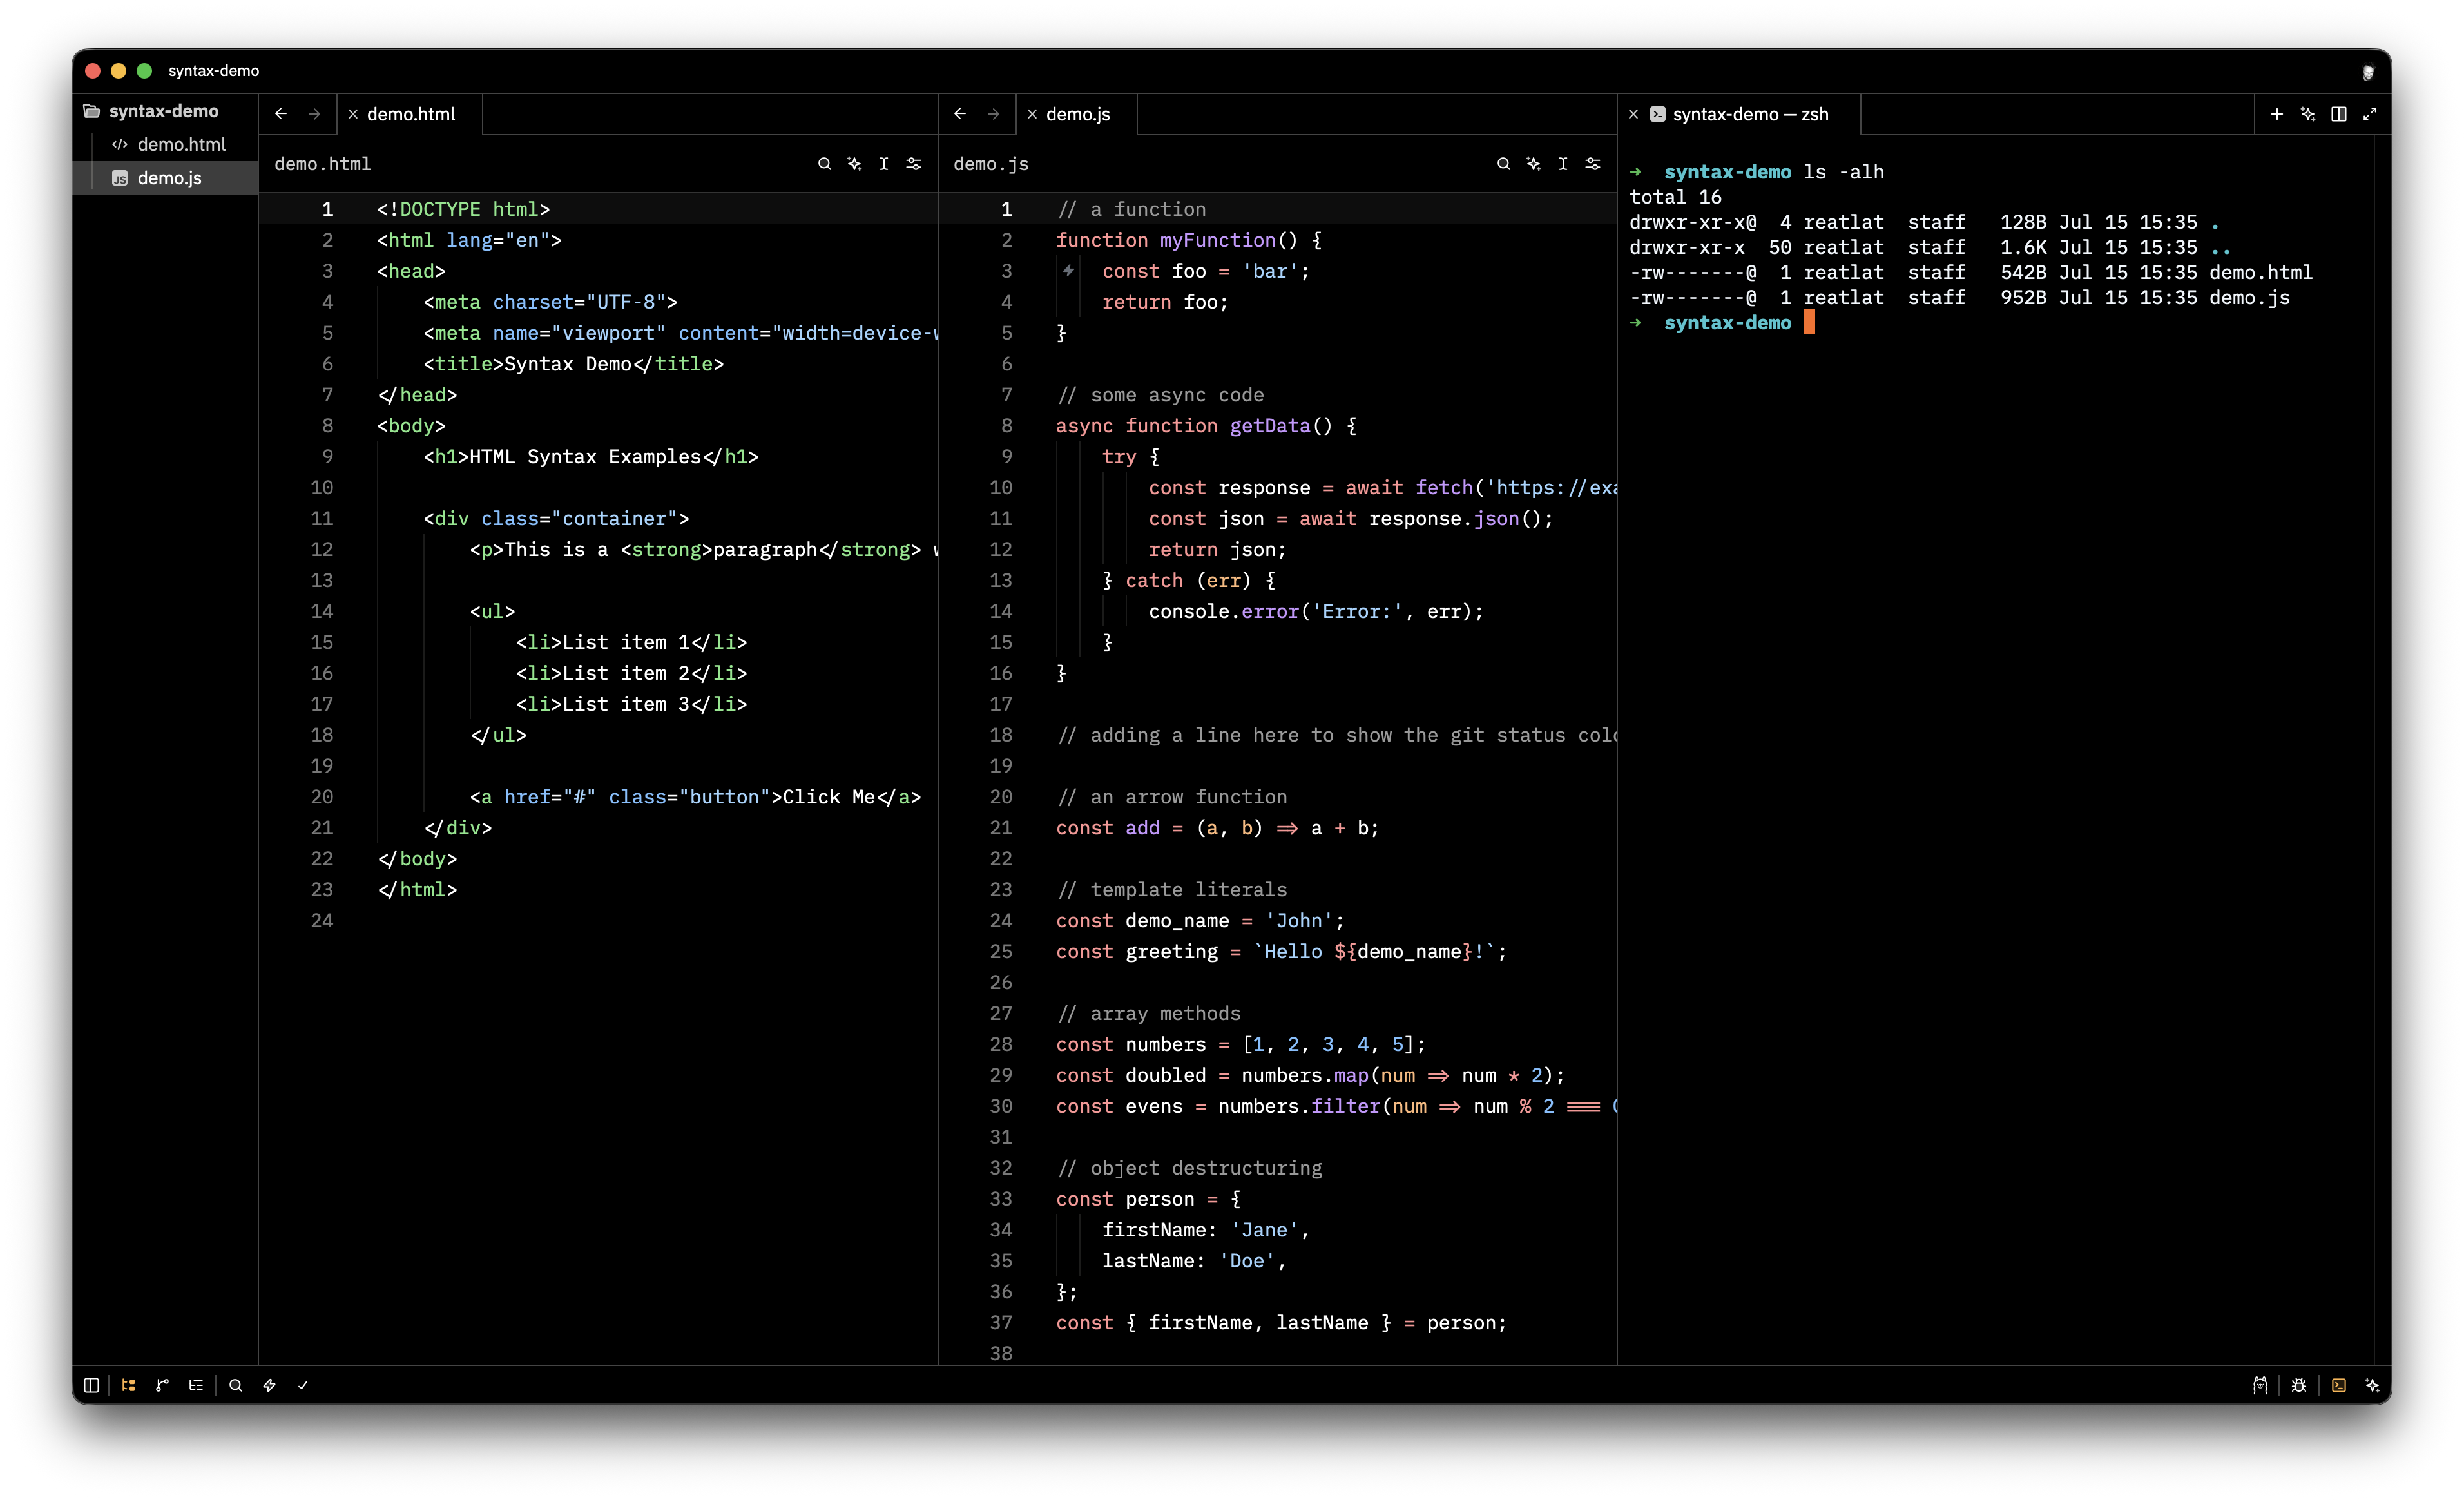Select the syntax-demo — zsh tab
This screenshot has width=2464, height=1500.
click(x=1750, y=114)
